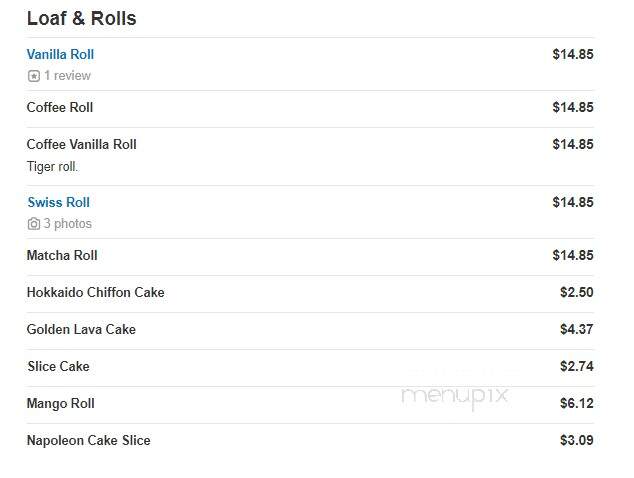Open the Vanilla Roll link
The width and height of the screenshot is (634, 478).
60,54
